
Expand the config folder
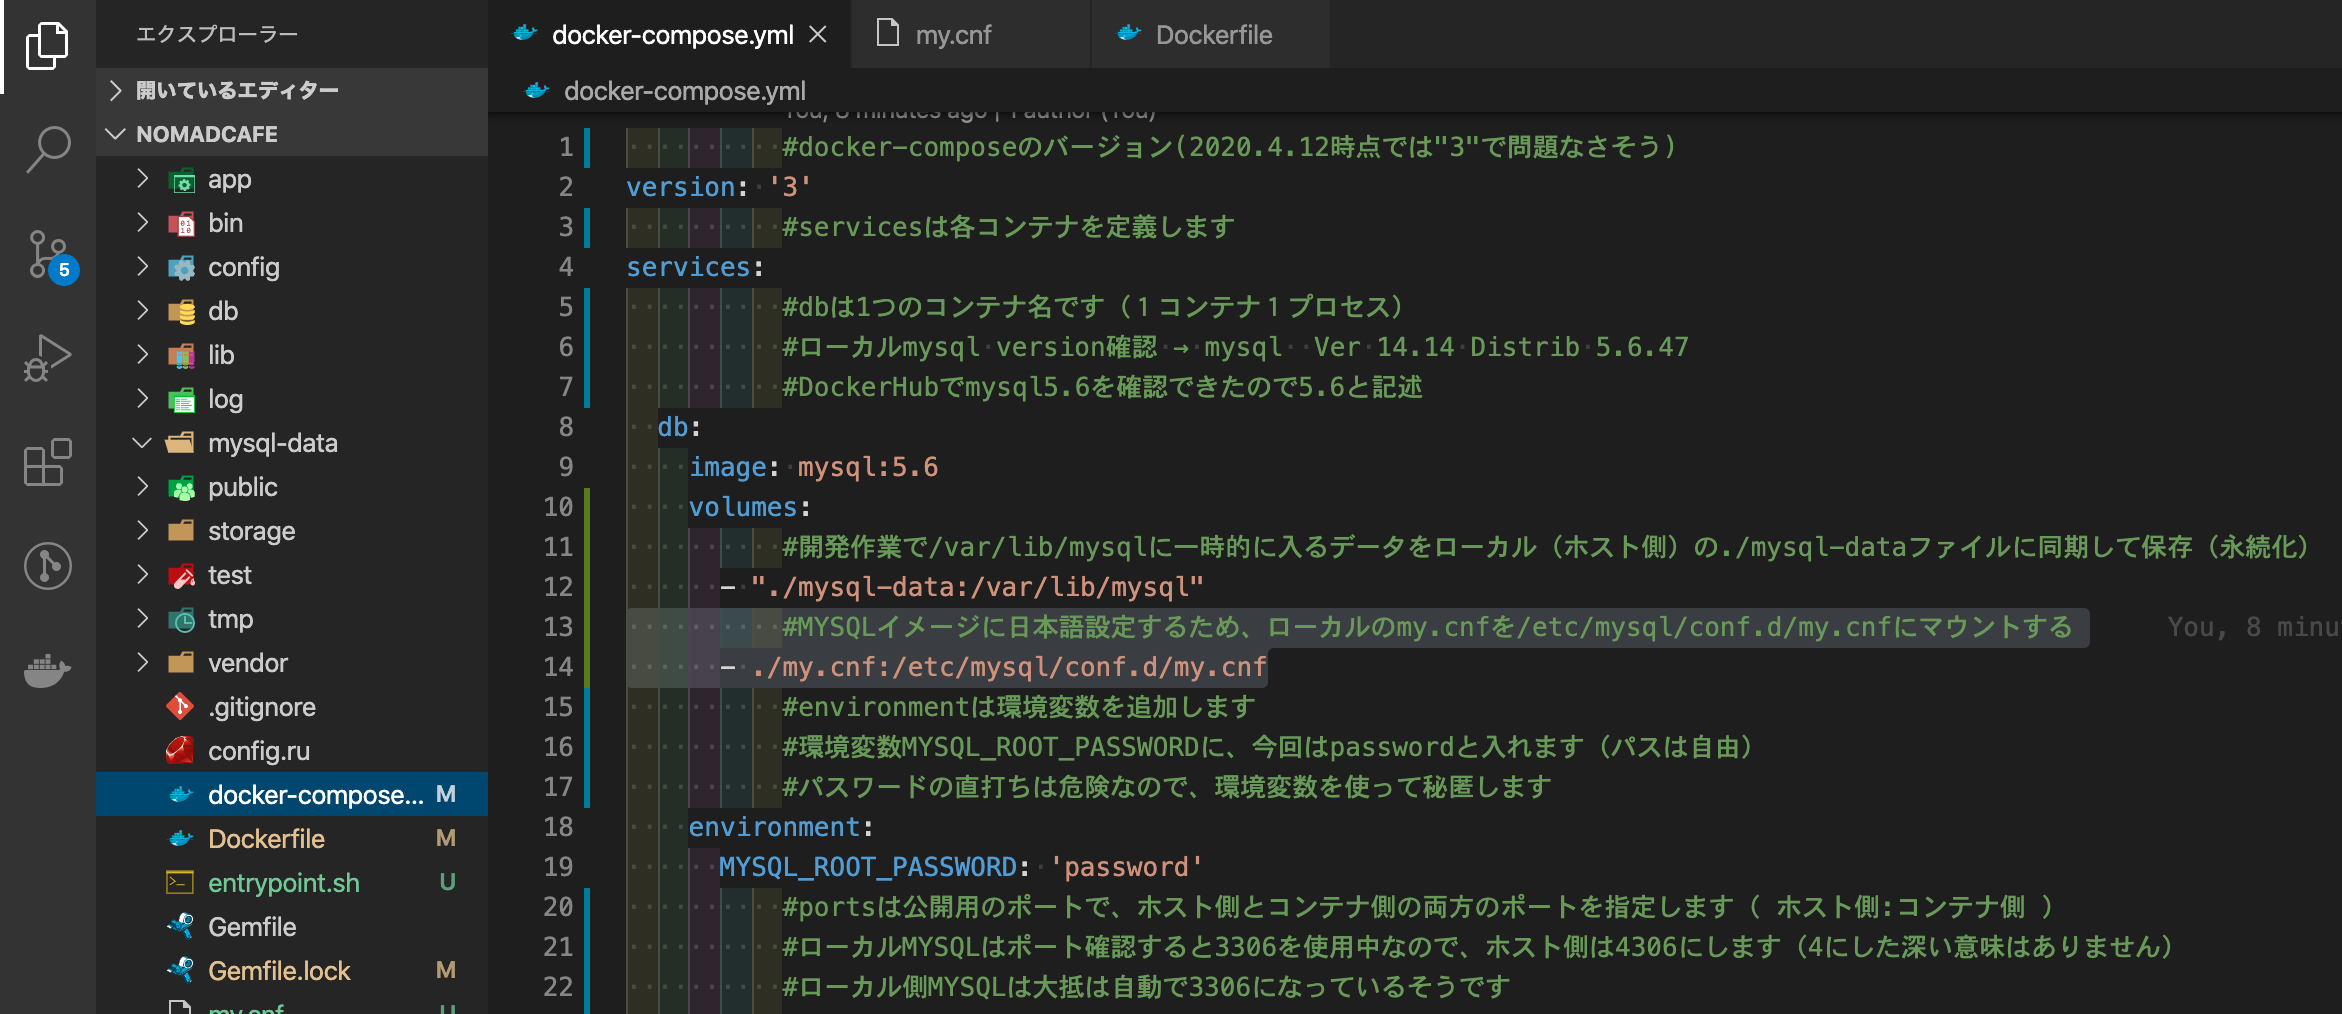pos(142,267)
